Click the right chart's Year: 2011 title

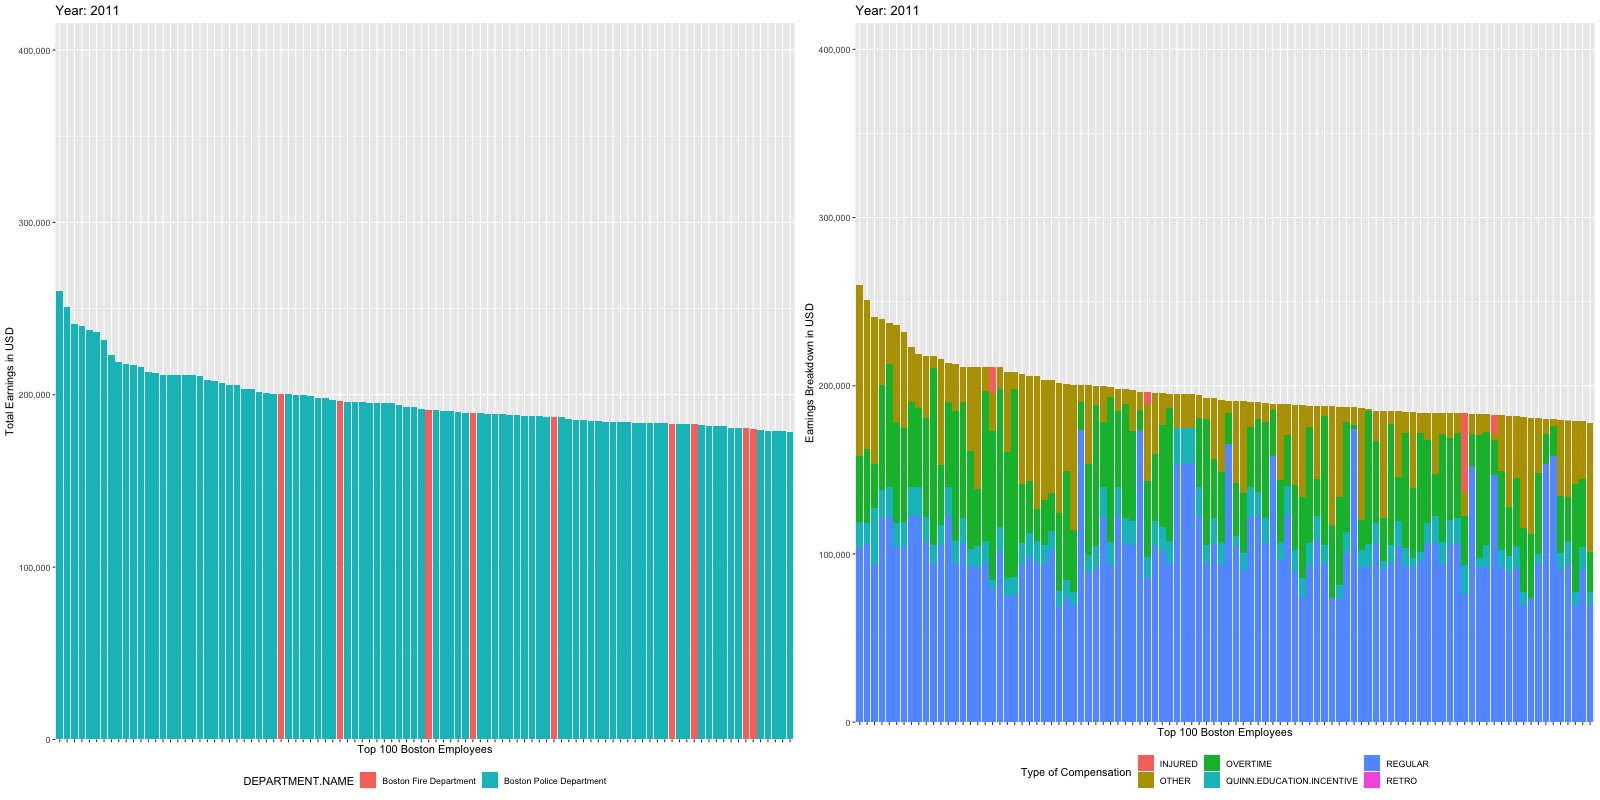(x=887, y=11)
